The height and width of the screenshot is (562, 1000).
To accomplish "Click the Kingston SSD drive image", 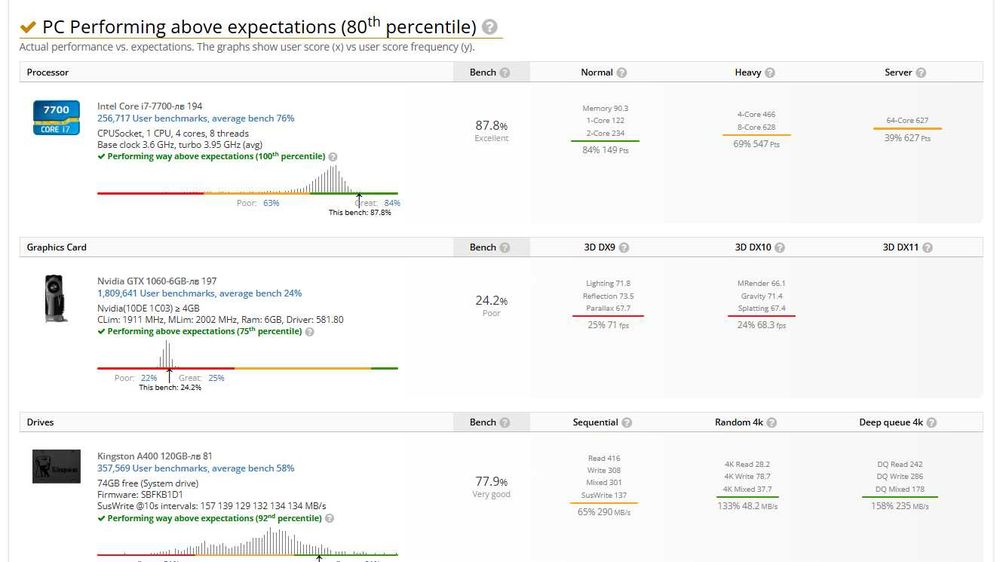I will point(56,466).
